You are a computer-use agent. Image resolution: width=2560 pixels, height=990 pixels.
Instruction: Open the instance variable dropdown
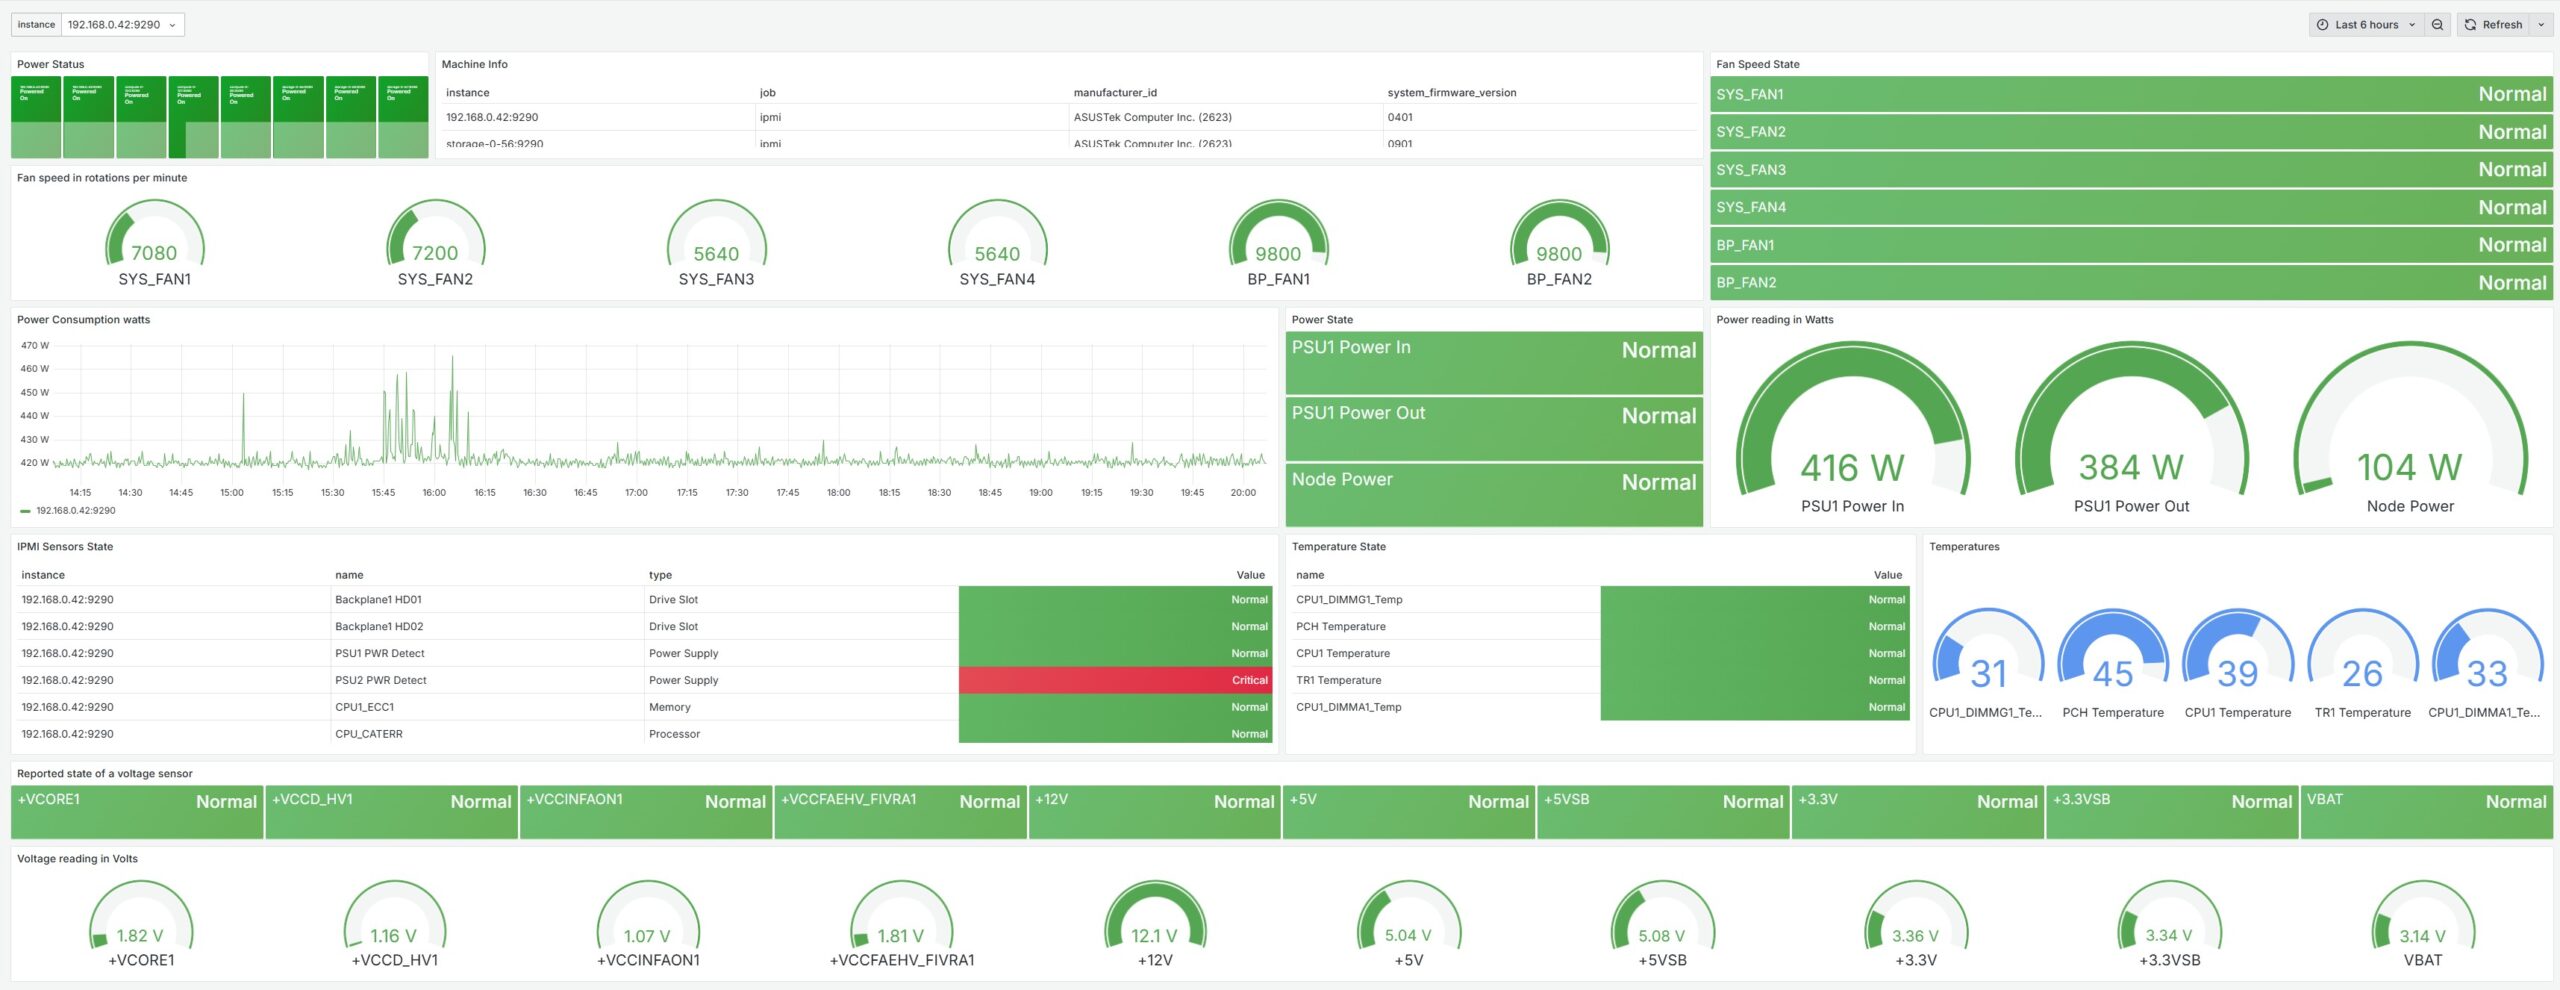[122, 25]
